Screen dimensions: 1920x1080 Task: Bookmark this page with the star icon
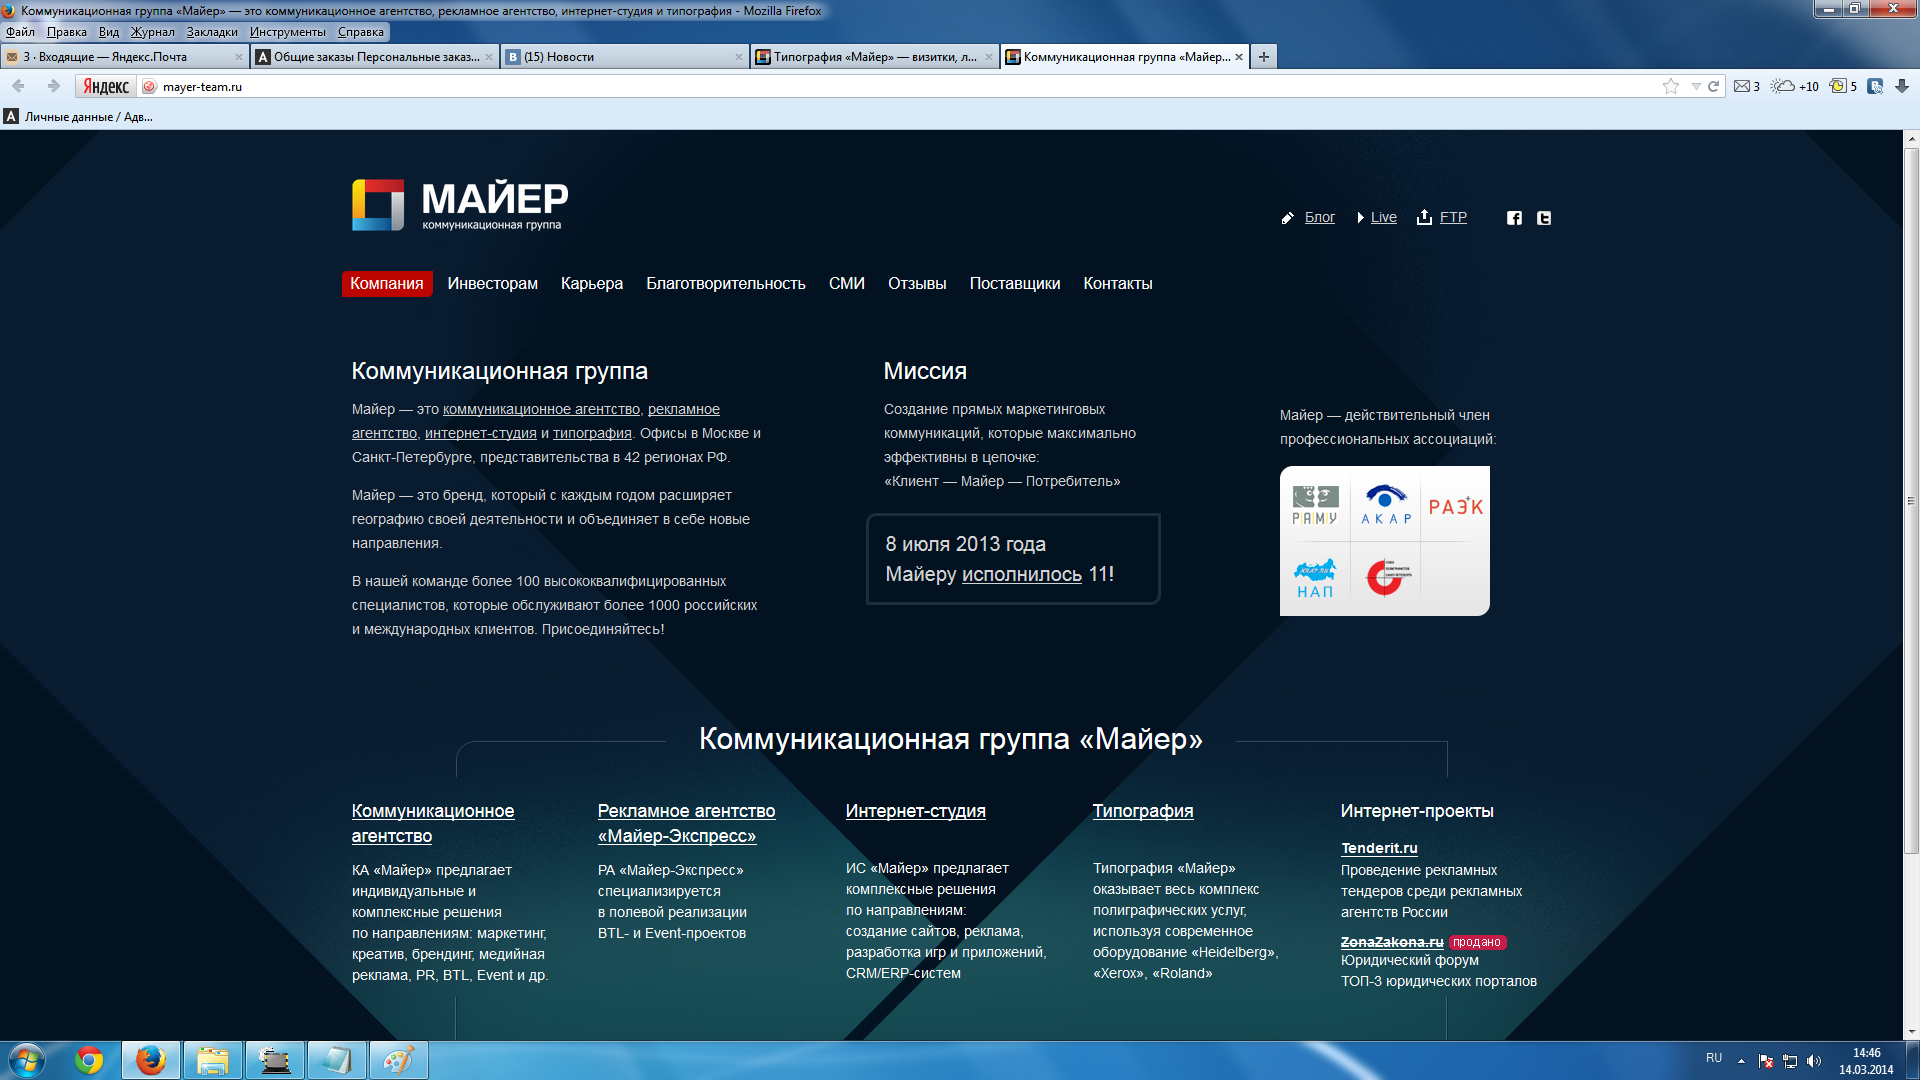click(1670, 86)
